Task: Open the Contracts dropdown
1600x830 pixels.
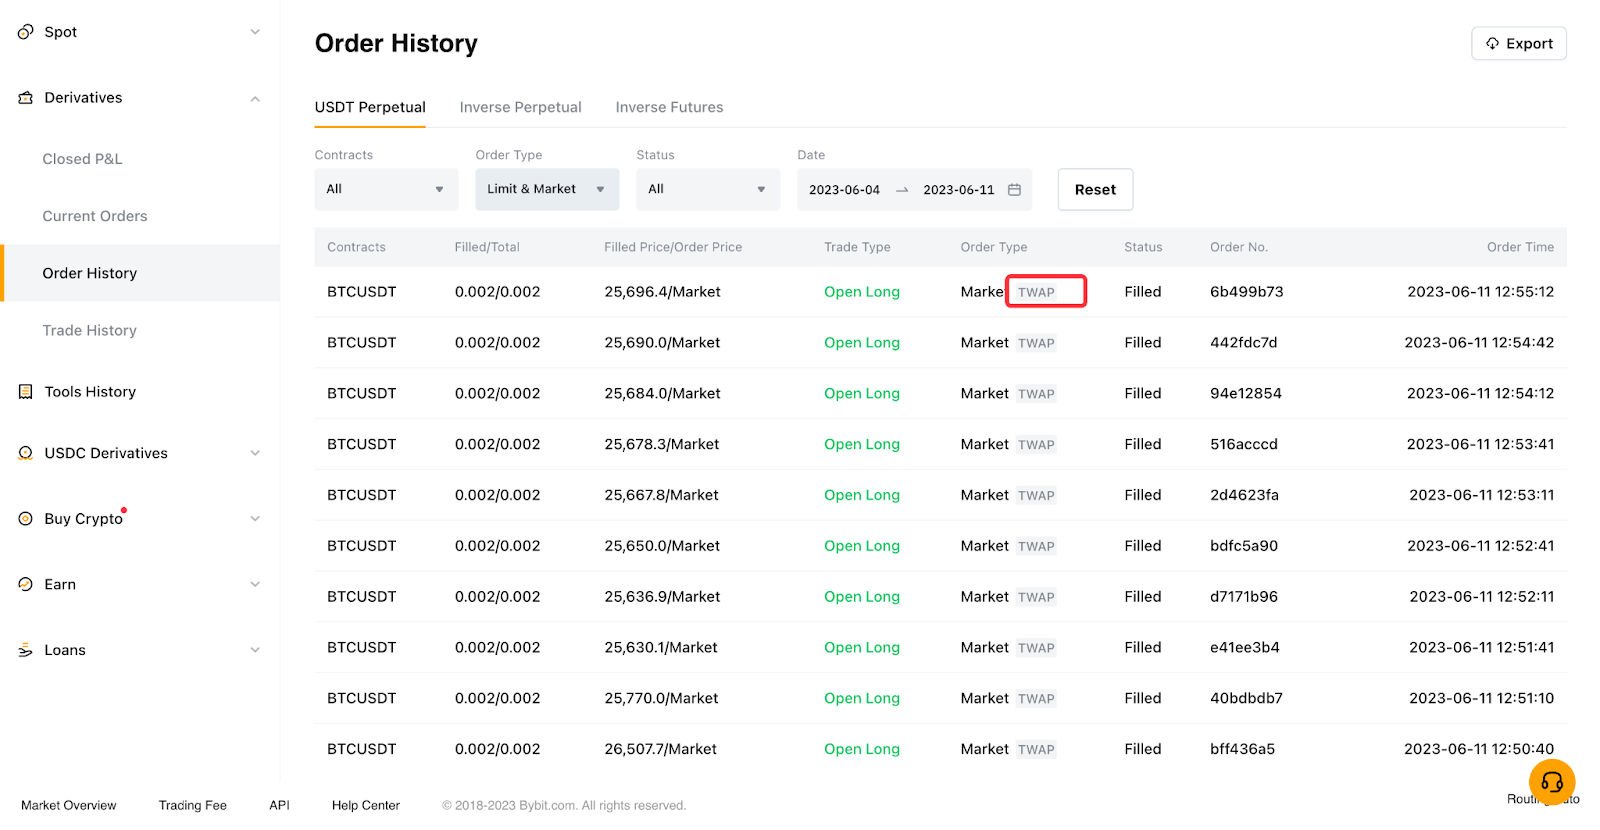Action: click(x=386, y=190)
